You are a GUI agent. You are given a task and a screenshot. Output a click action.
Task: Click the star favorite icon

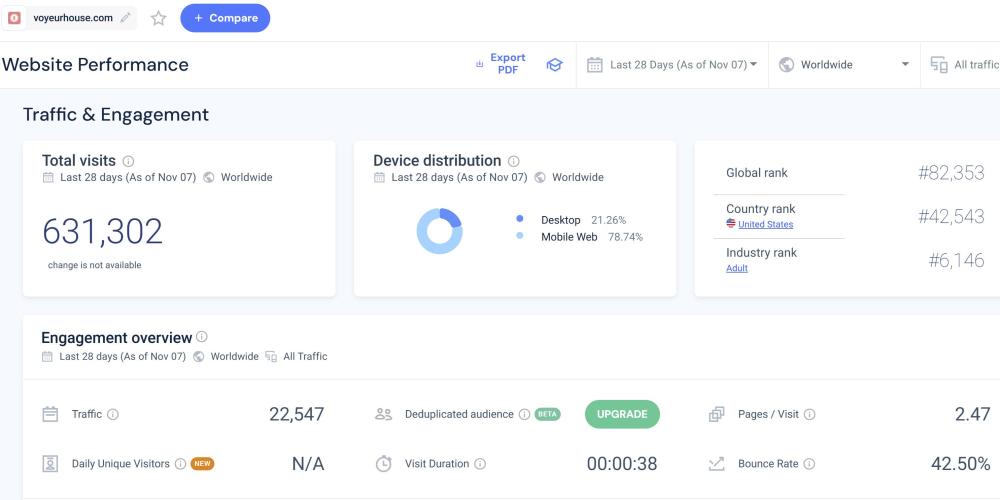pyautogui.click(x=158, y=18)
